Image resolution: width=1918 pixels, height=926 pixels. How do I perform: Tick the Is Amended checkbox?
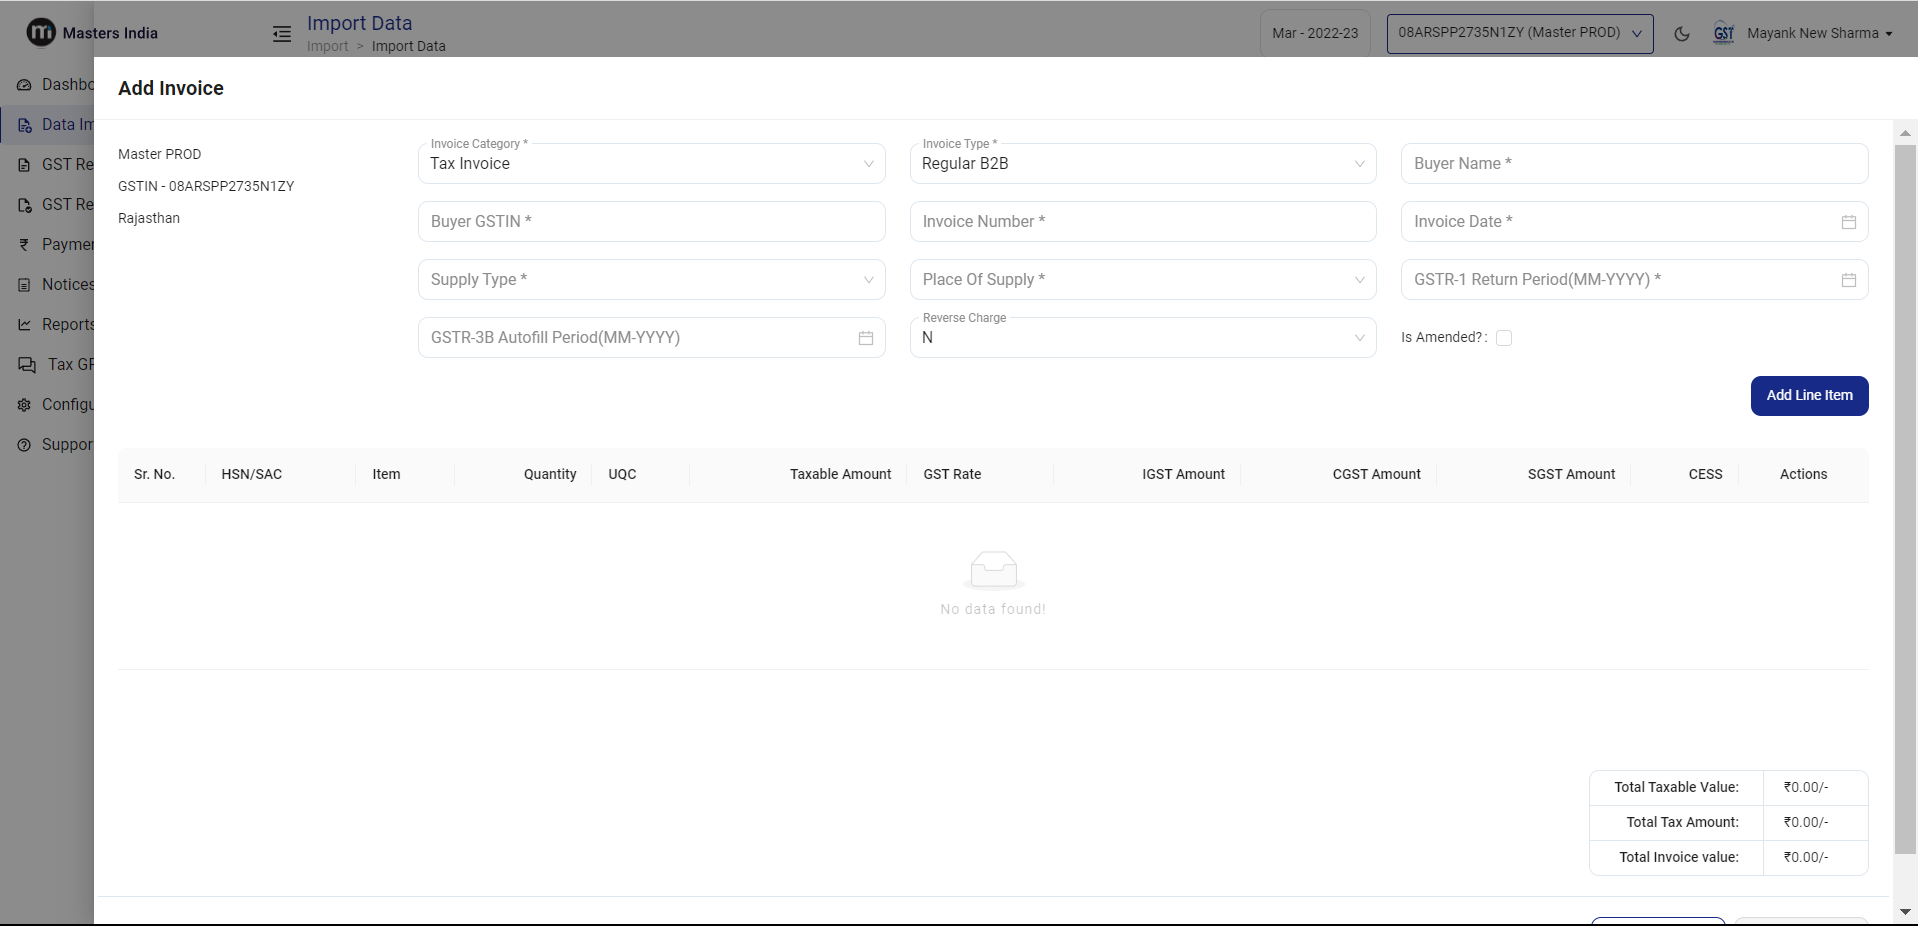(1503, 338)
